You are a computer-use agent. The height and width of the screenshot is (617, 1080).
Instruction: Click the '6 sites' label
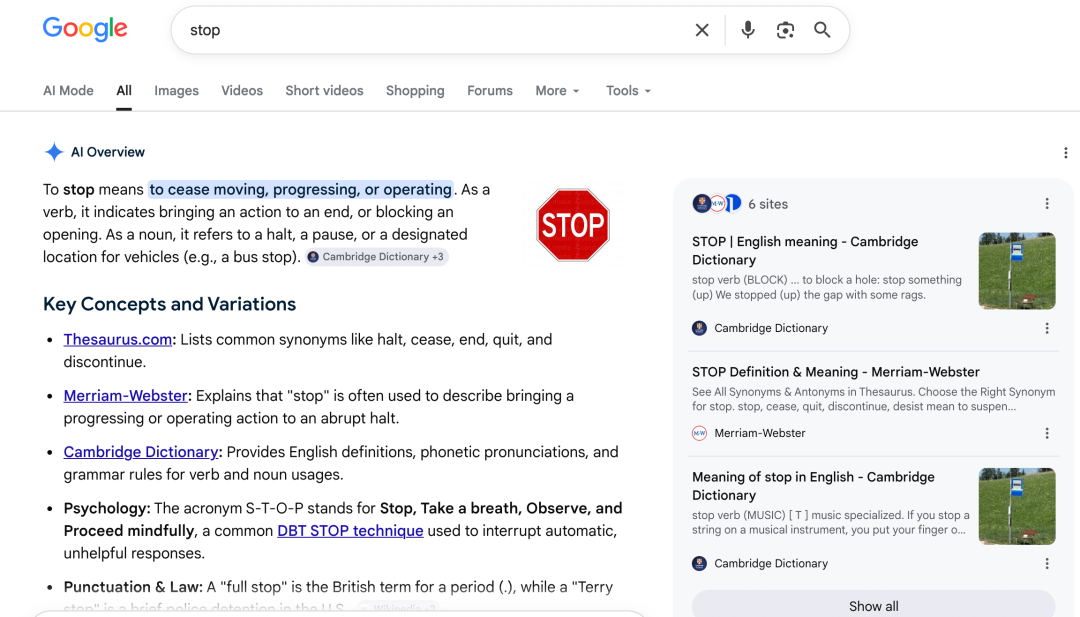[x=768, y=204]
